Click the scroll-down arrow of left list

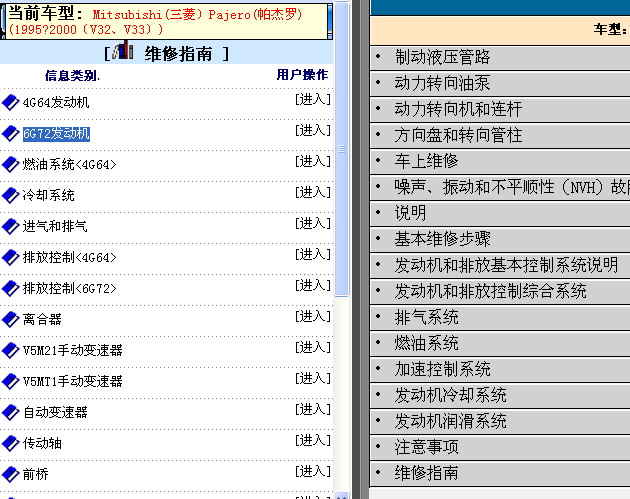(342, 495)
